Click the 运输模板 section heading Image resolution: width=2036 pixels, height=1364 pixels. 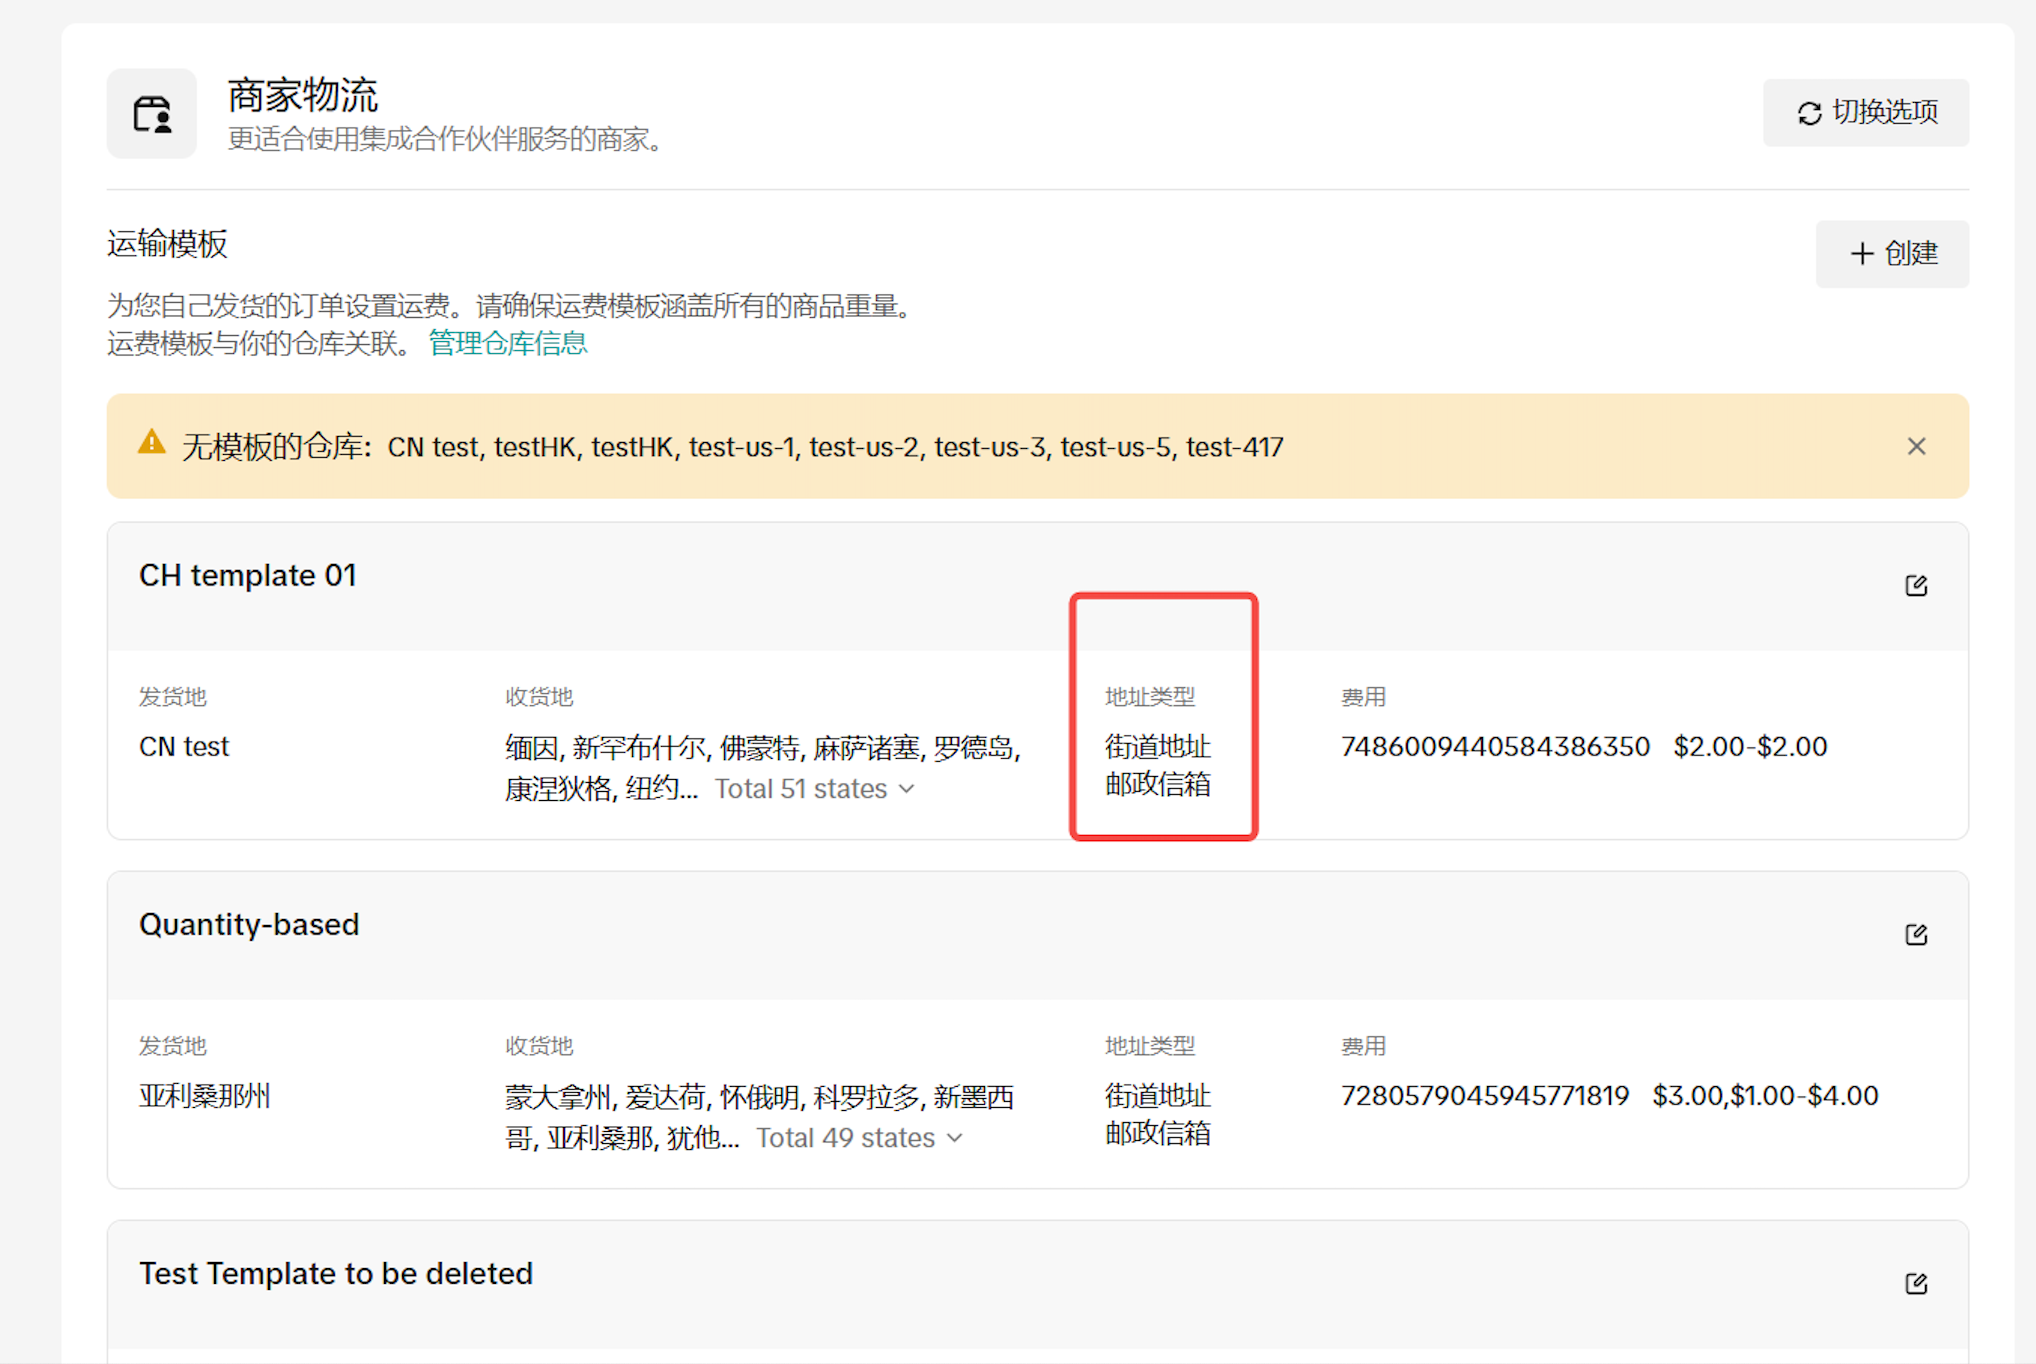pos(167,244)
